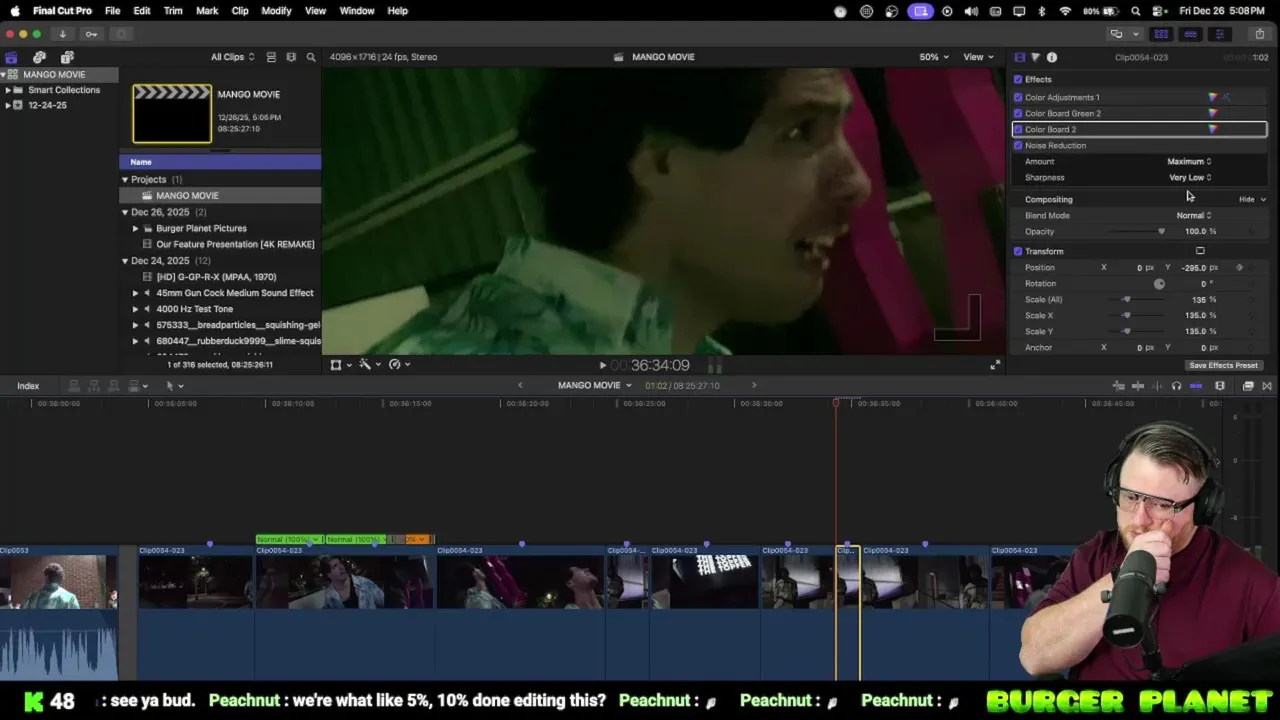The width and height of the screenshot is (1280, 720).
Task: Show the Libraries sidebar clapperboard icon
Action: coord(11,57)
